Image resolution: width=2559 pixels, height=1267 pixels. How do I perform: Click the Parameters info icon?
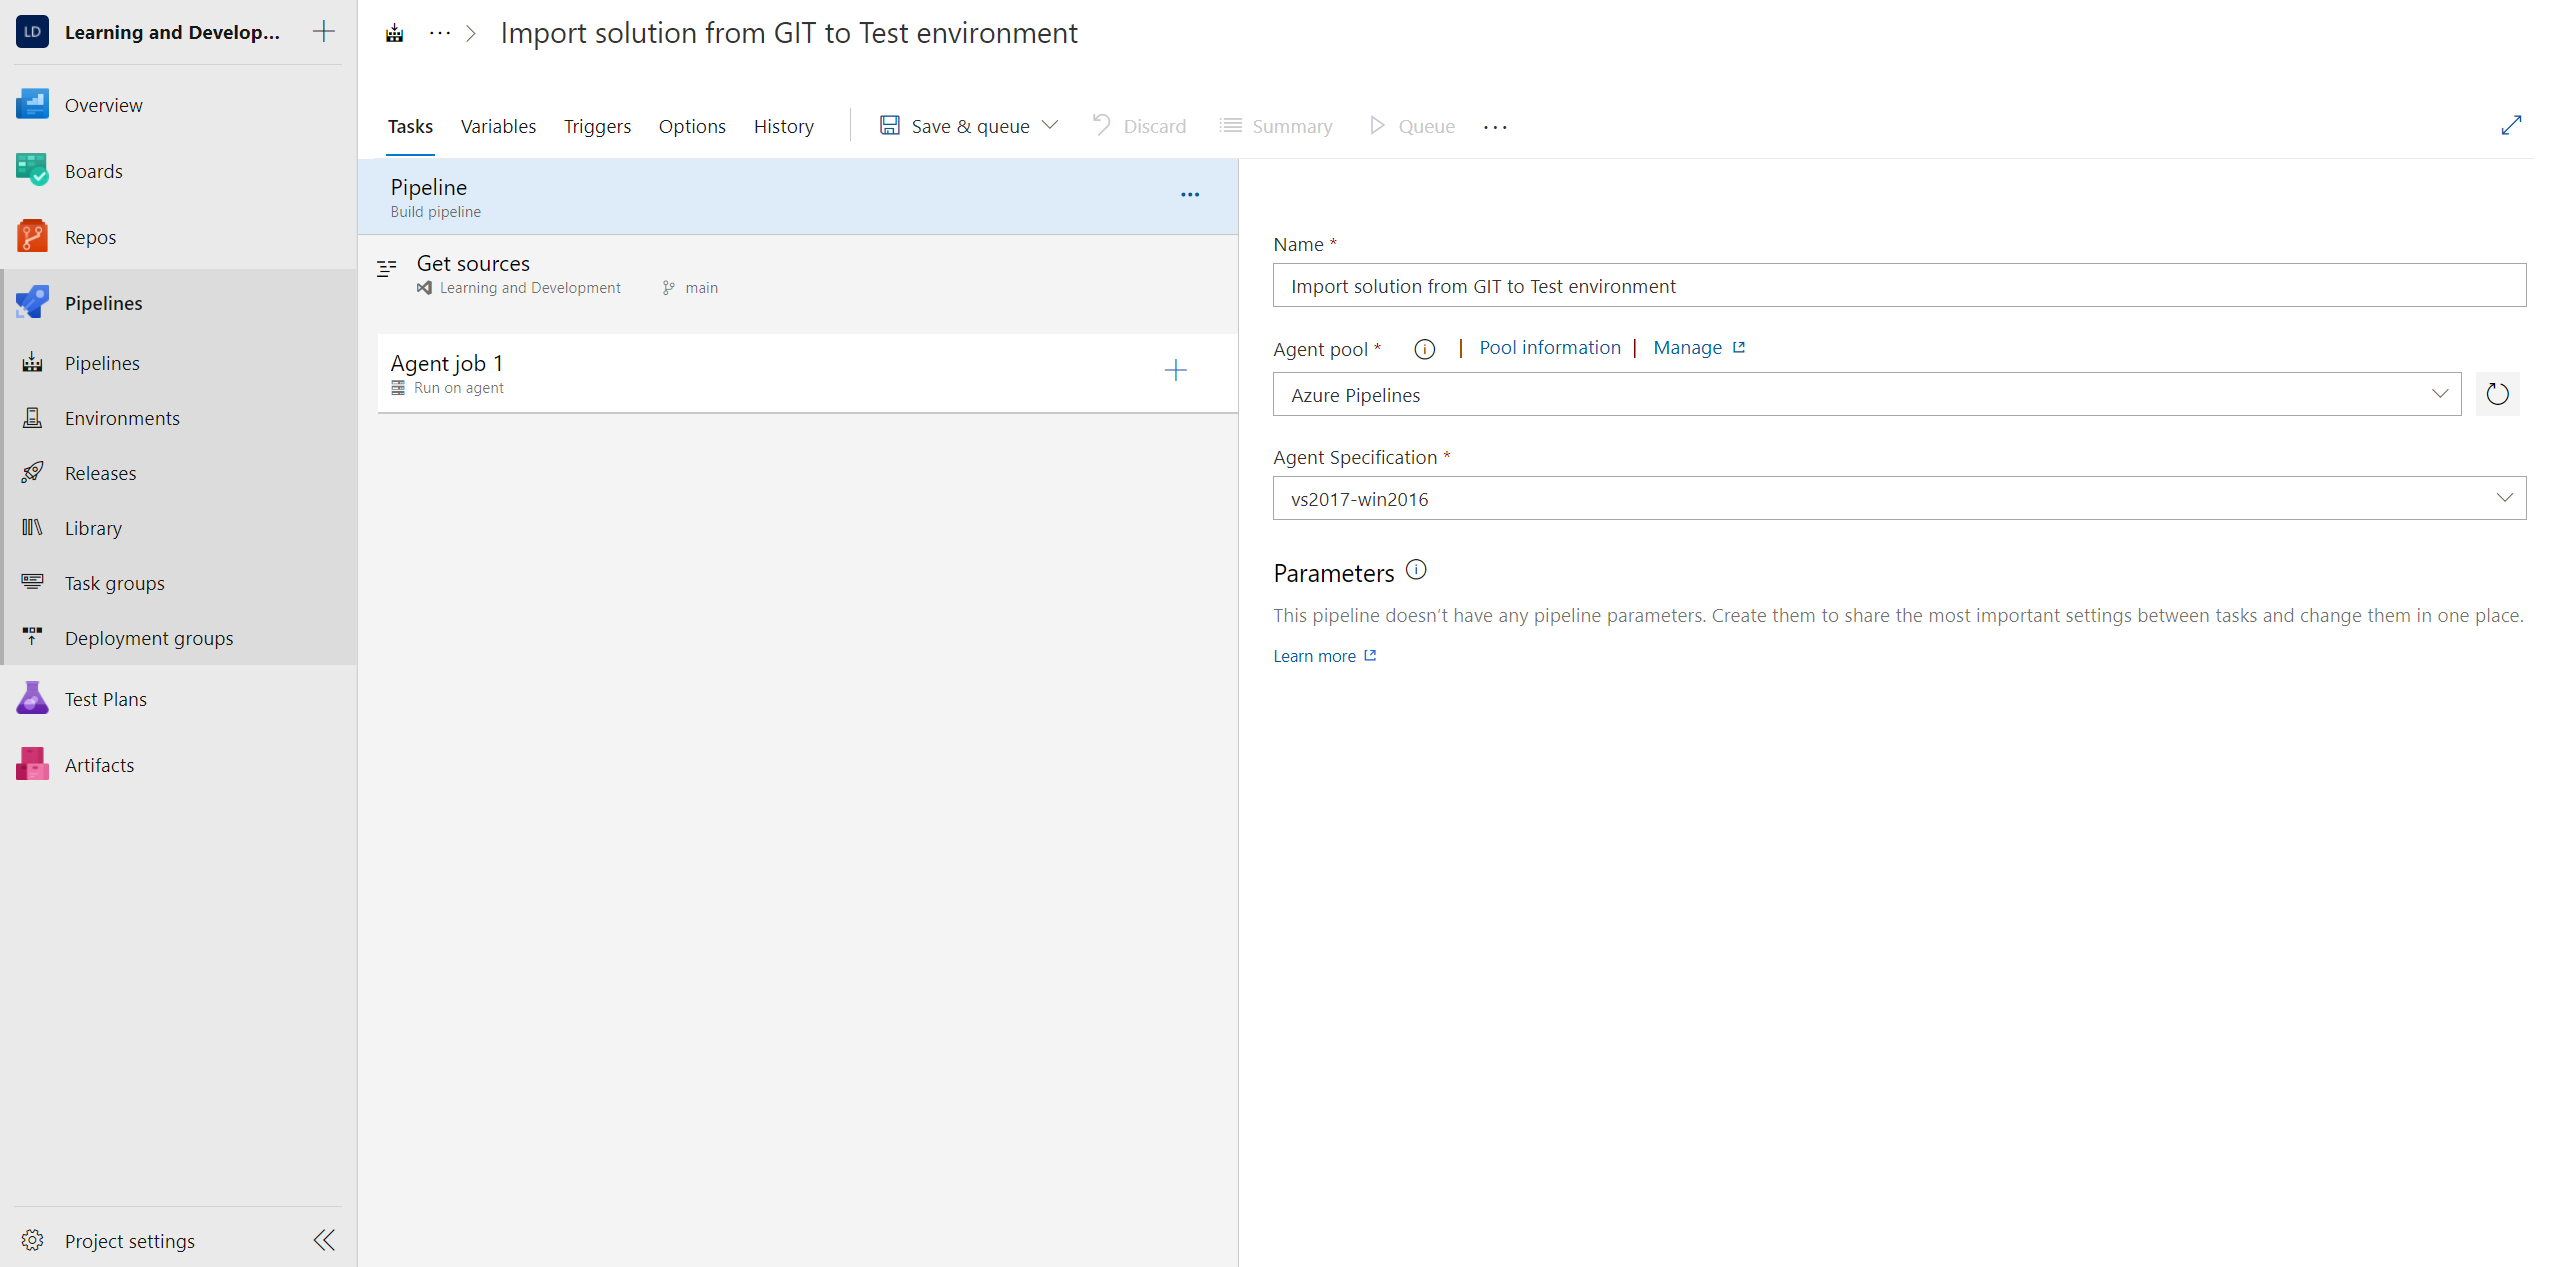tap(1415, 570)
